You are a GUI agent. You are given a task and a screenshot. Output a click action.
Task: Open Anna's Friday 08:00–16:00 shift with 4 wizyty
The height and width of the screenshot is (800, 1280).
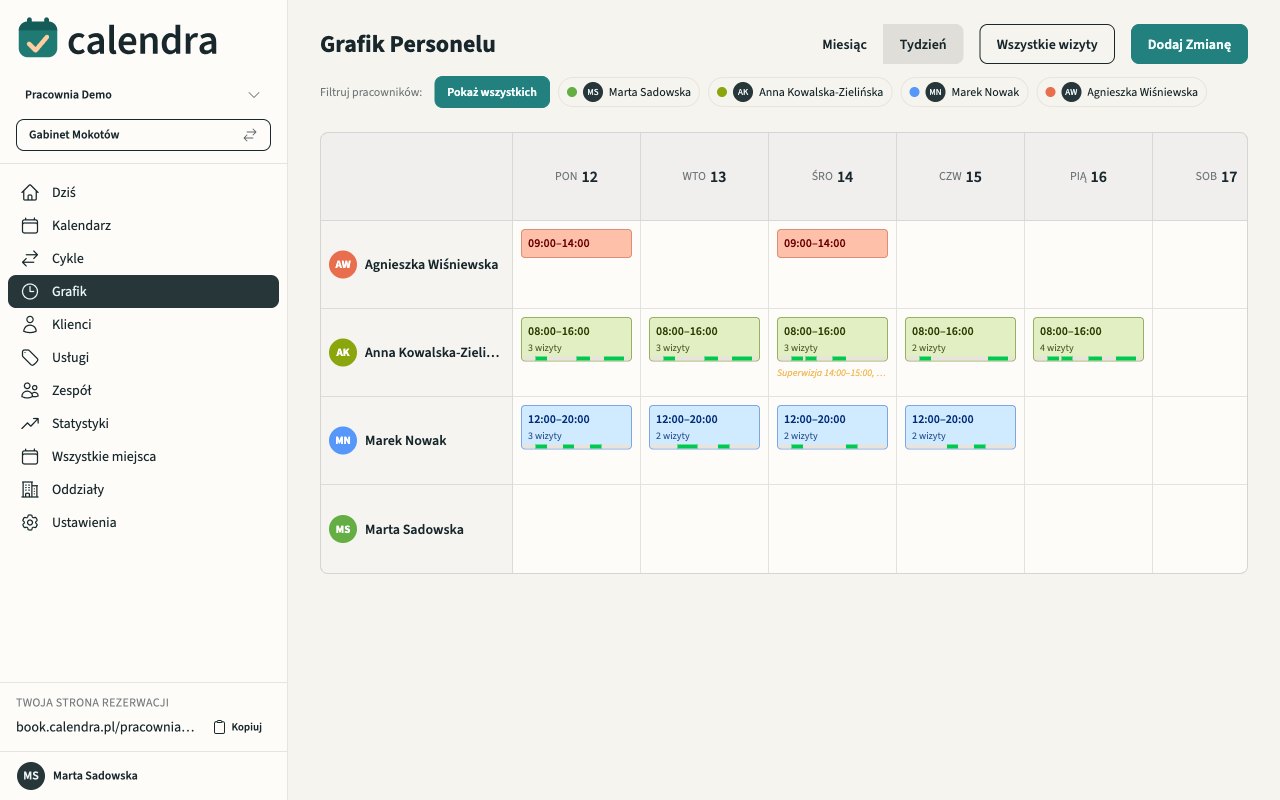(x=1088, y=339)
